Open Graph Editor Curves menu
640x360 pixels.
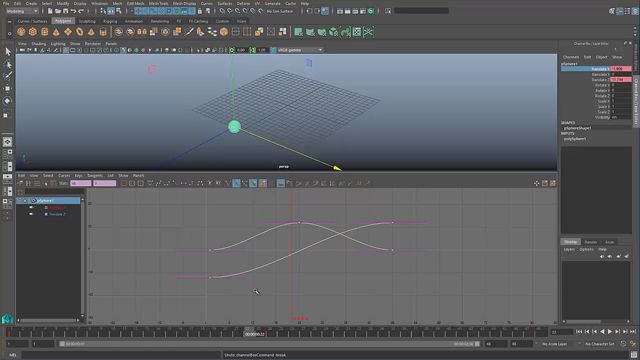click(x=64, y=176)
